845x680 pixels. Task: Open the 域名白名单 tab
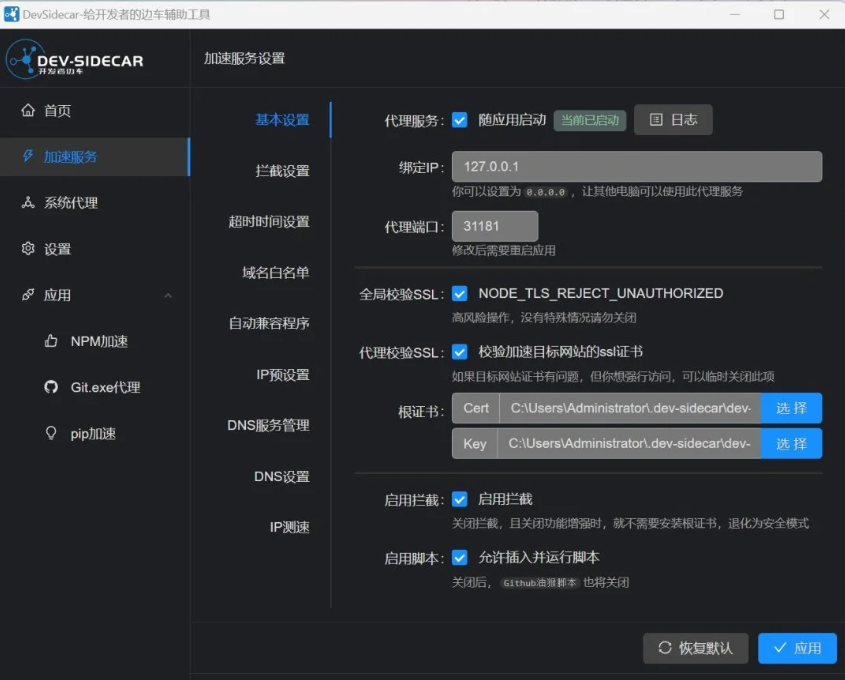point(275,273)
